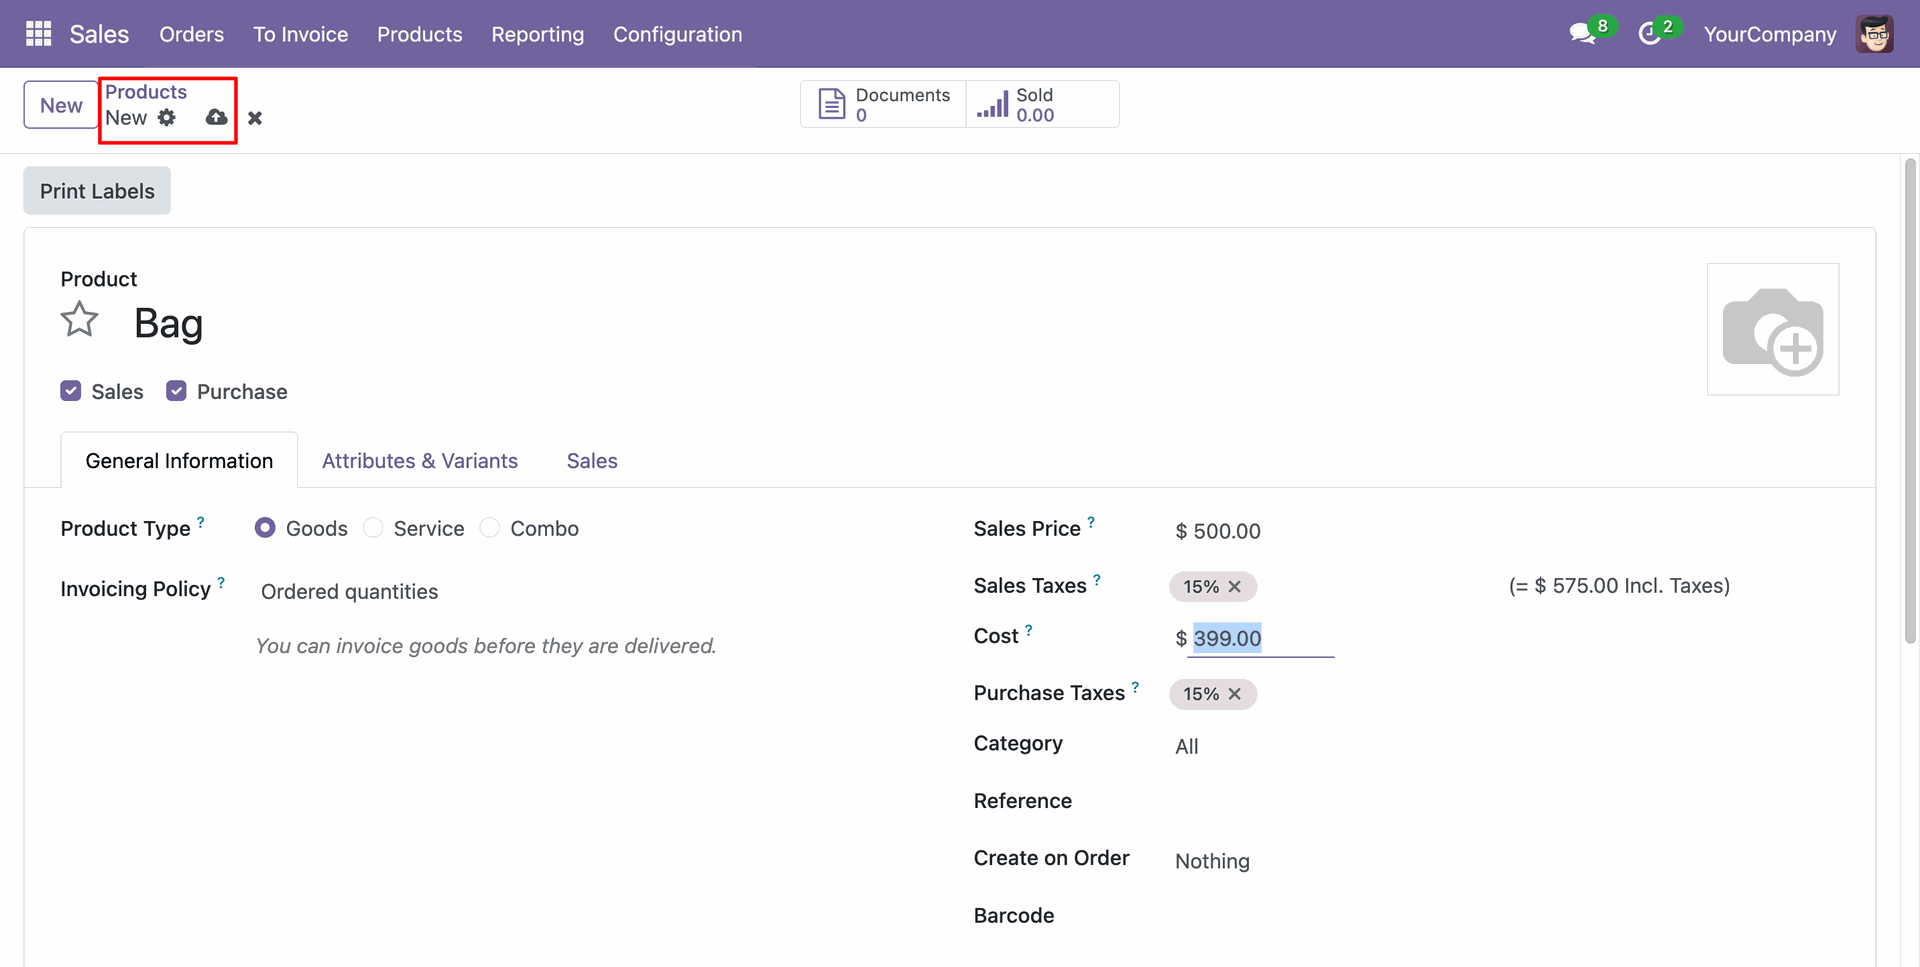Open the apps grid home menu
This screenshot has height=967, width=1920.
[38, 34]
